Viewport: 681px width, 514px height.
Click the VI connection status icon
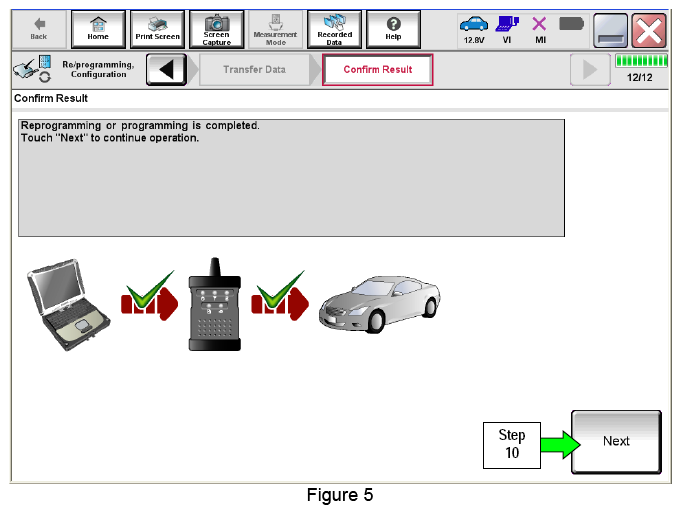(506, 29)
